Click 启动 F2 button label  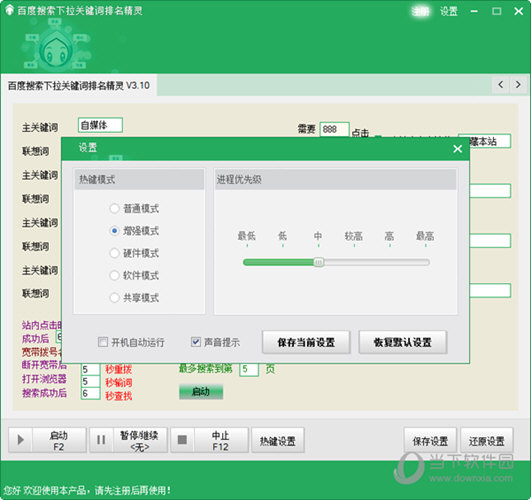pos(59,441)
